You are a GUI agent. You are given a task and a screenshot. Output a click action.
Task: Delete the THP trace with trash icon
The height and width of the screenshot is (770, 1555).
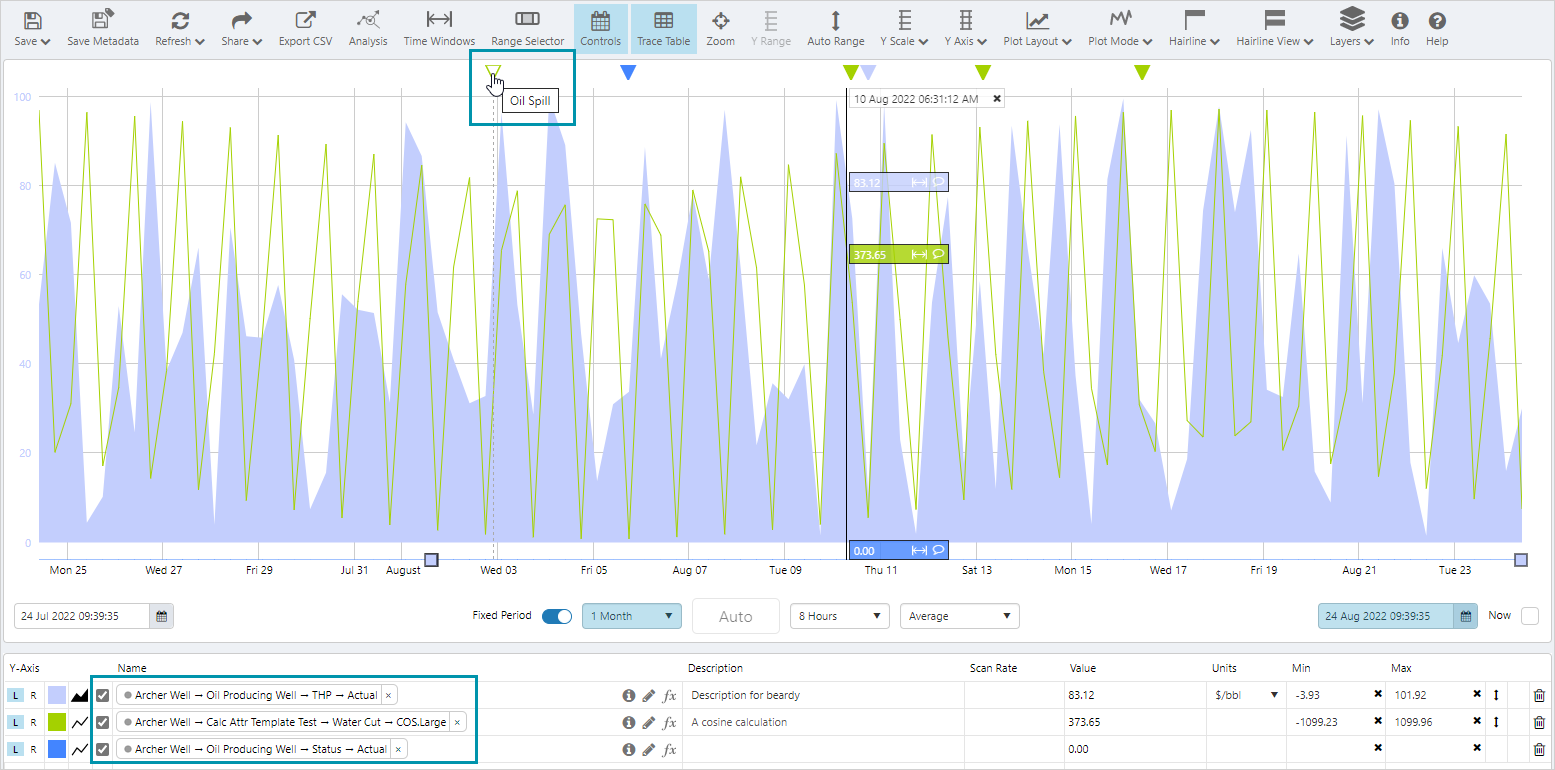coord(1539,695)
